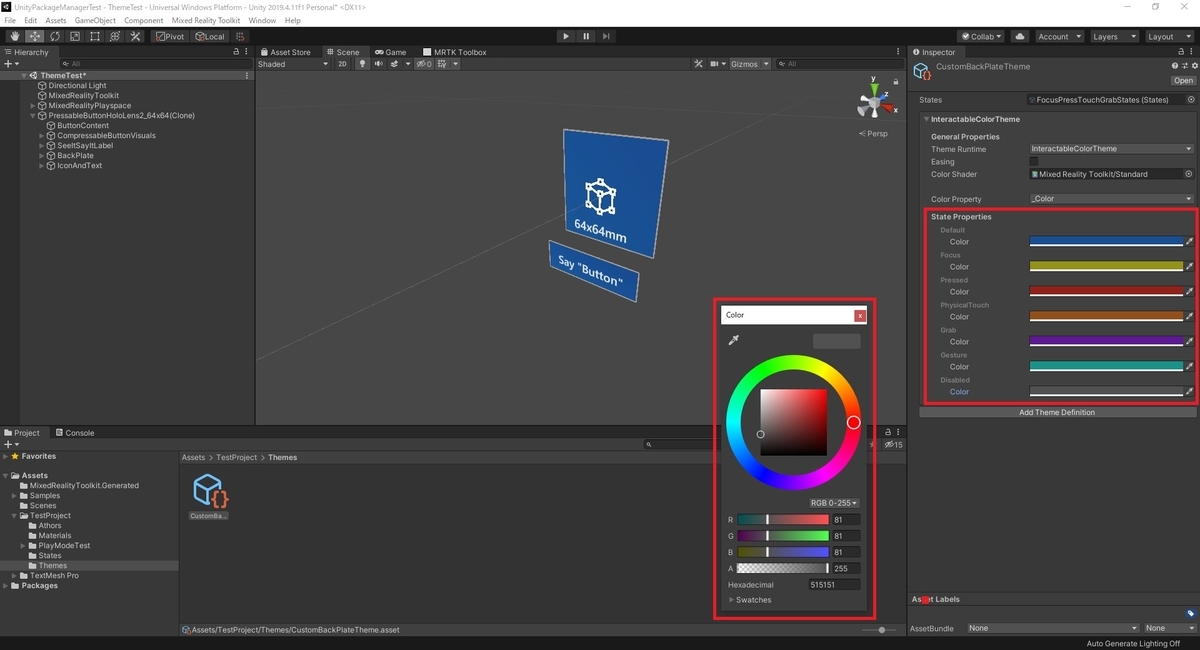Select CustomBackPlateTheme asset thumbnail
Screen dimensions: 1200x650
tap(210, 497)
